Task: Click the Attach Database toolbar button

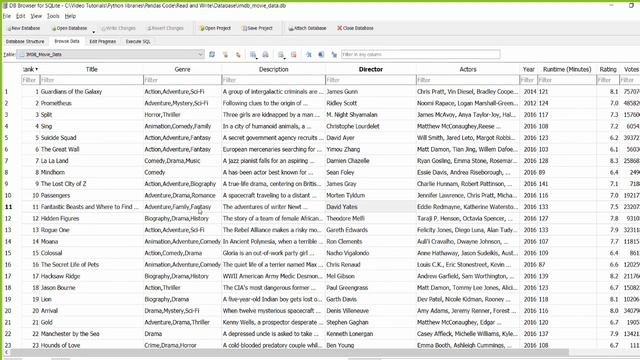Action: coord(307,28)
